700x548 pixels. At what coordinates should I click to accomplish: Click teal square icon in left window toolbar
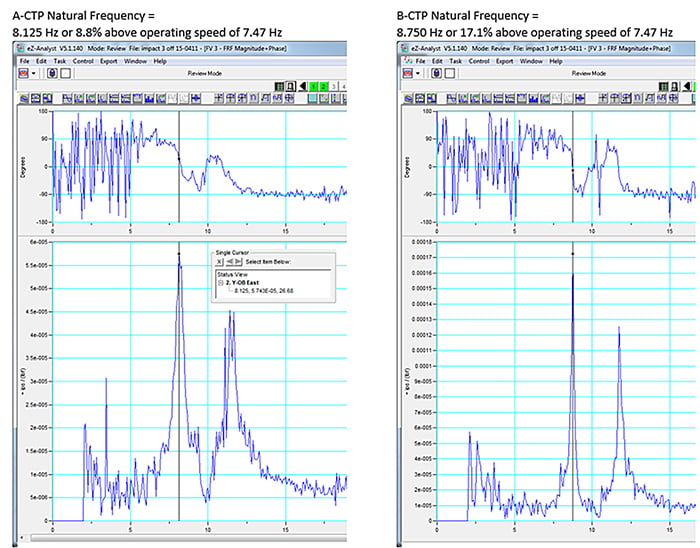point(312,99)
